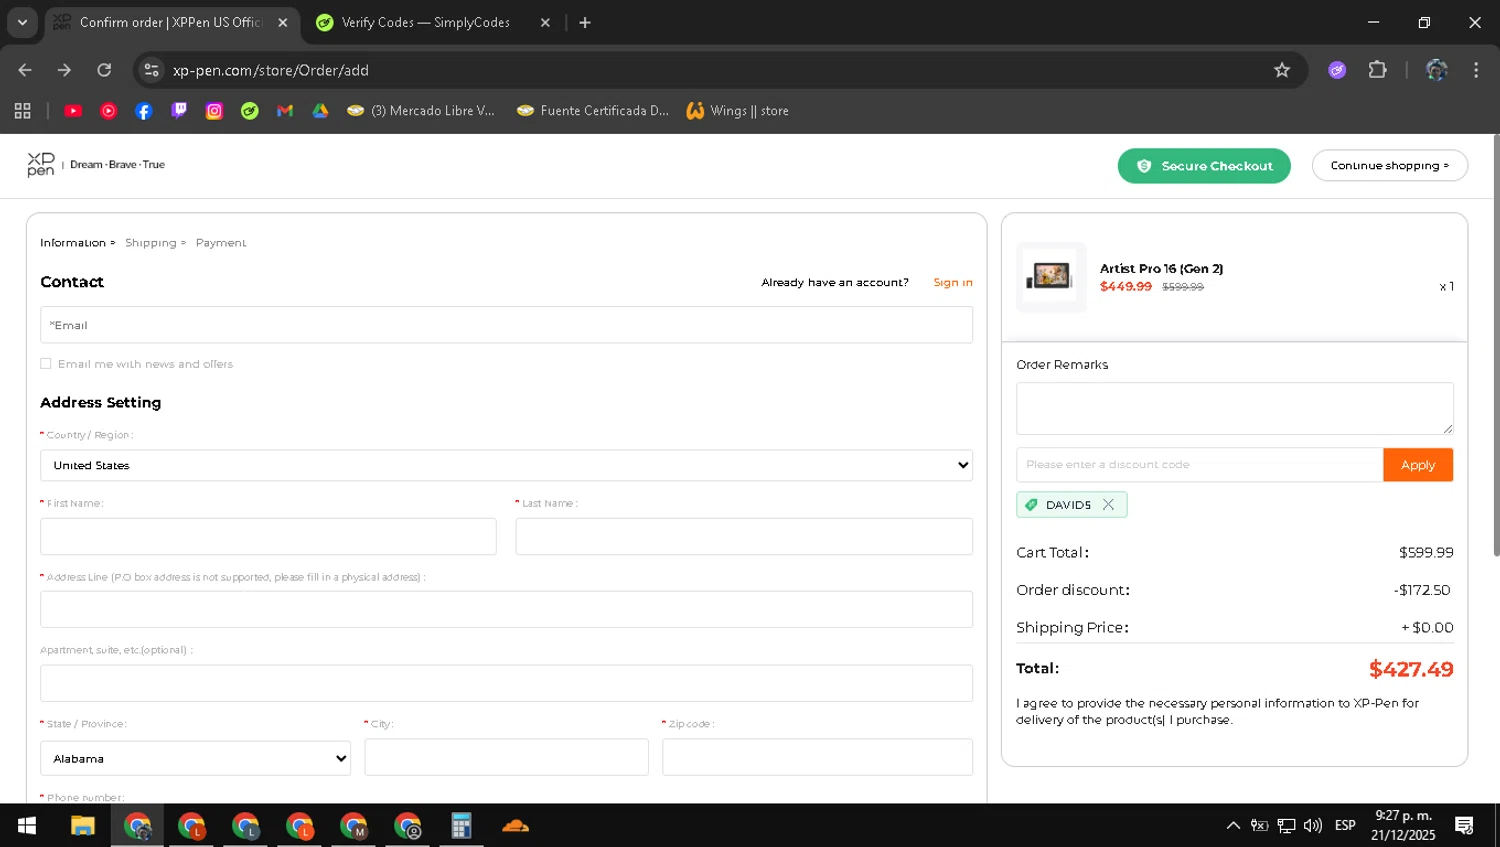Close the Verify Codes tab
The height and width of the screenshot is (847, 1500).
click(x=545, y=22)
